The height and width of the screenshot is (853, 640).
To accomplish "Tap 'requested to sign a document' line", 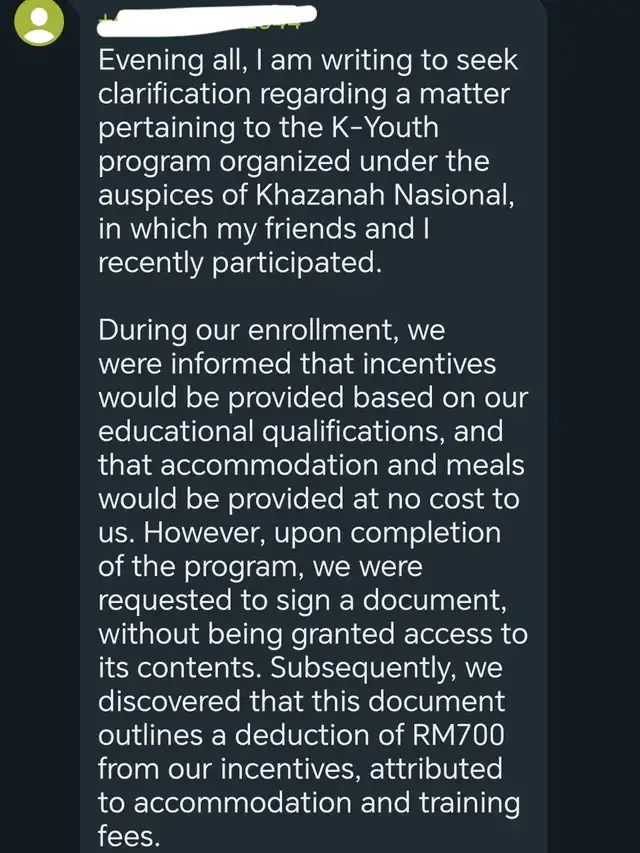I will [x=303, y=600].
